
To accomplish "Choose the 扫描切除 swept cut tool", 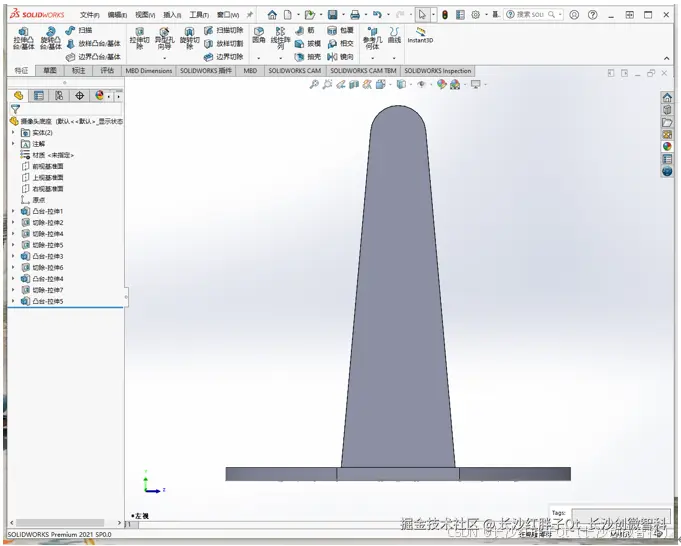I will click(224, 30).
